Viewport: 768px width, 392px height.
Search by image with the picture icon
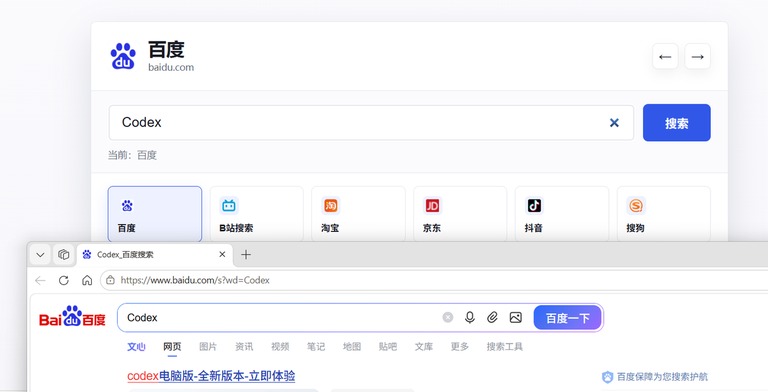[516, 318]
